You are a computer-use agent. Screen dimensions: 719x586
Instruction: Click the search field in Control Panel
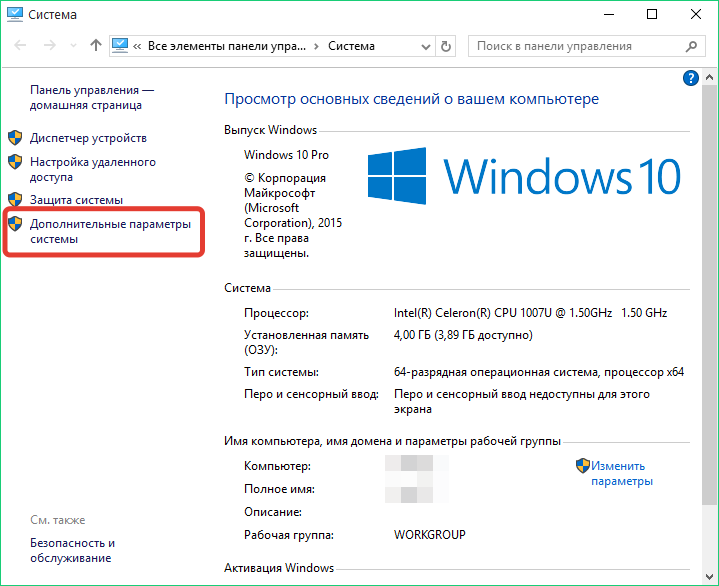click(586, 46)
